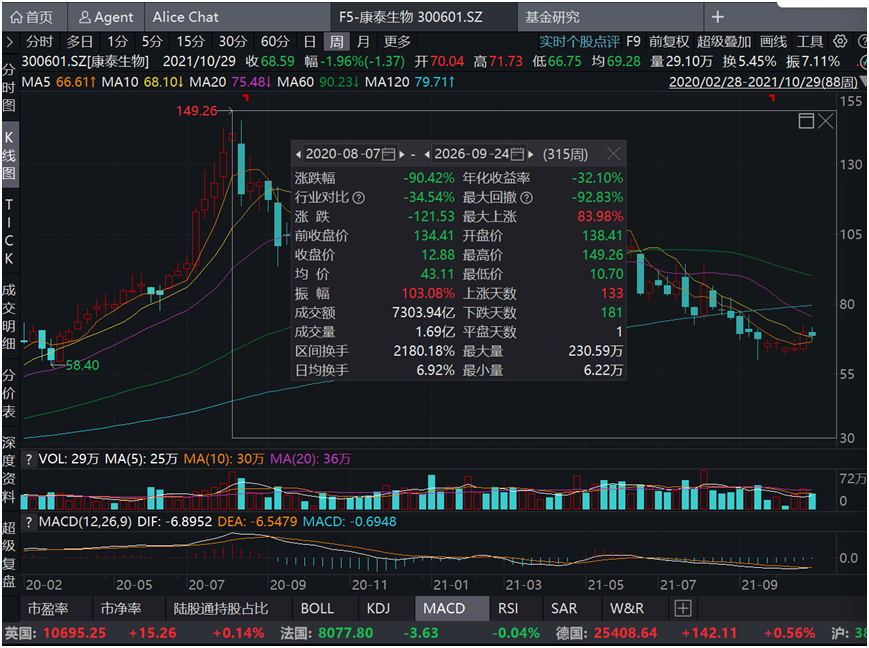The width and height of the screenshot is (869, 648).
Task: Select the F5-康泰生物 300601.SZ tab
Action: pos(411,17)
